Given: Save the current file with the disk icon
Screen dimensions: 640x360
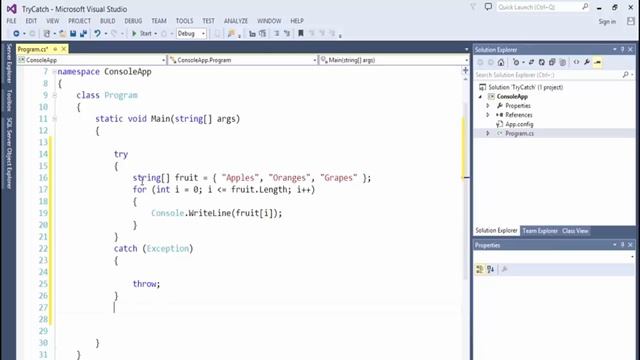Looking at the screenshot, I should click(x=73, y=33).
